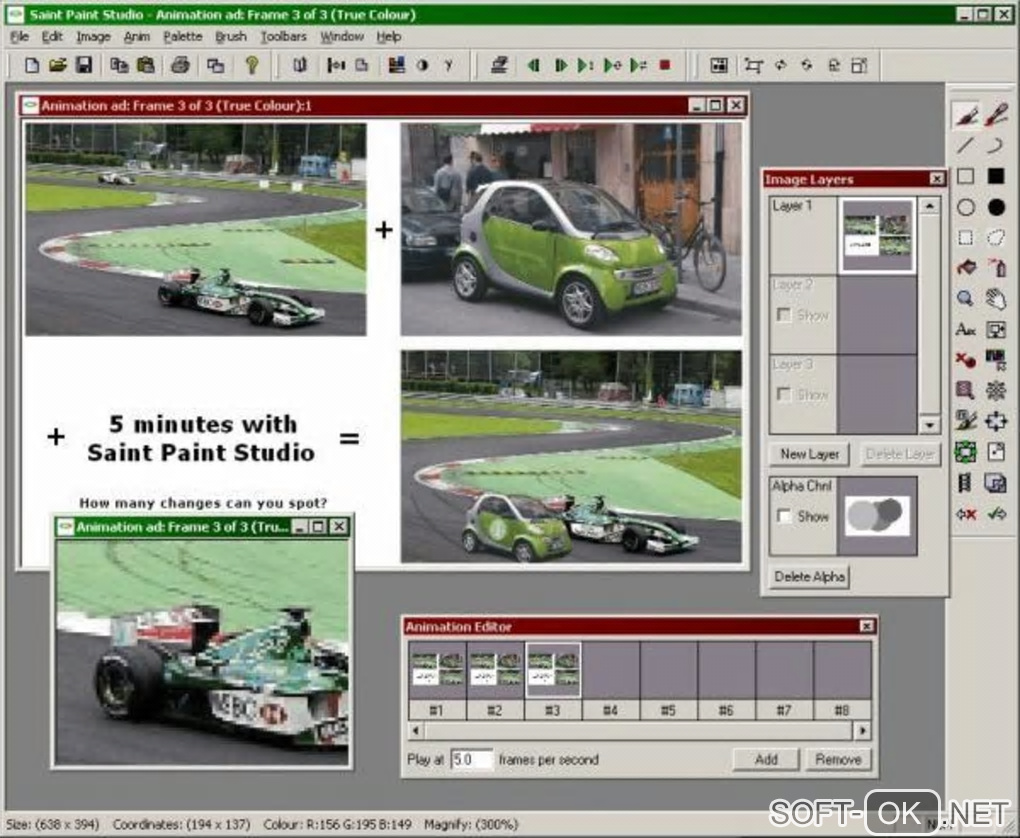1020x838 pixels.
Task: Click the New Layer button
Action: 809,454
